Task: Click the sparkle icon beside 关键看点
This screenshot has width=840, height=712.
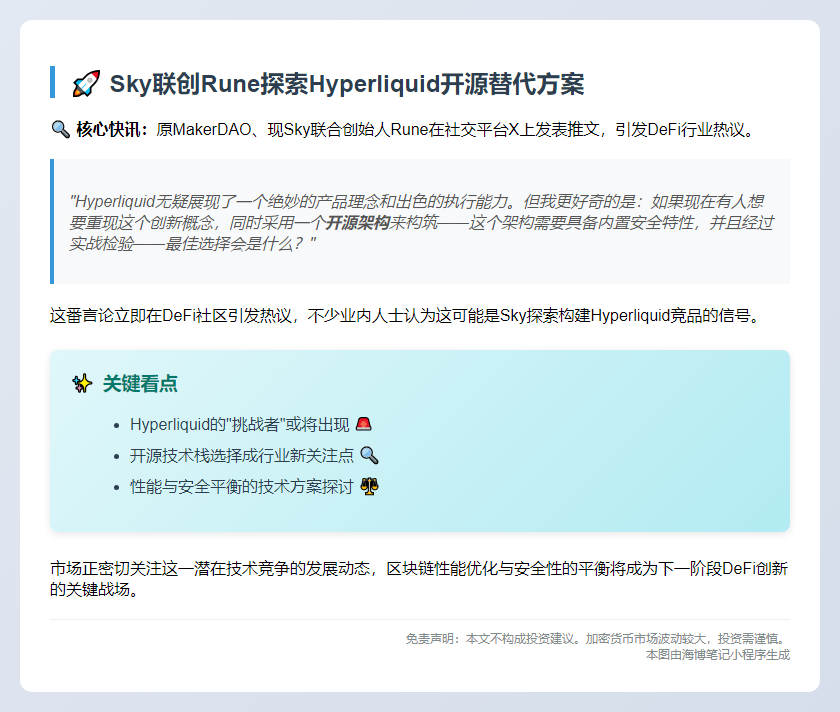Action: pos(82,384)
